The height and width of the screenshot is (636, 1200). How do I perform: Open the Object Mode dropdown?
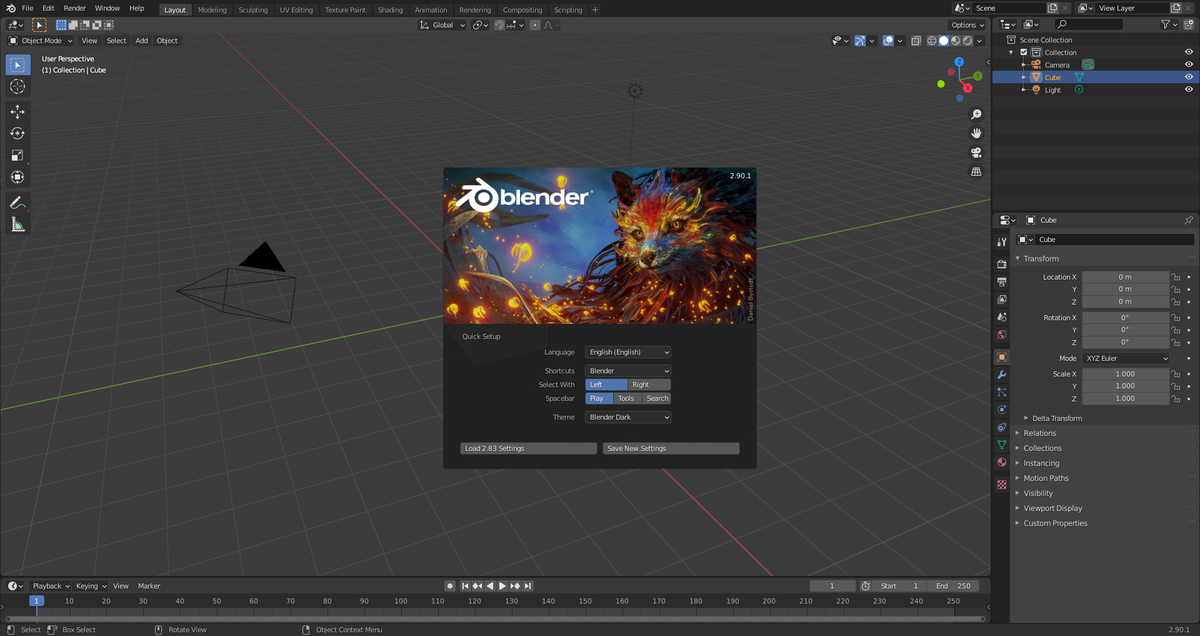tap(40, 41)
